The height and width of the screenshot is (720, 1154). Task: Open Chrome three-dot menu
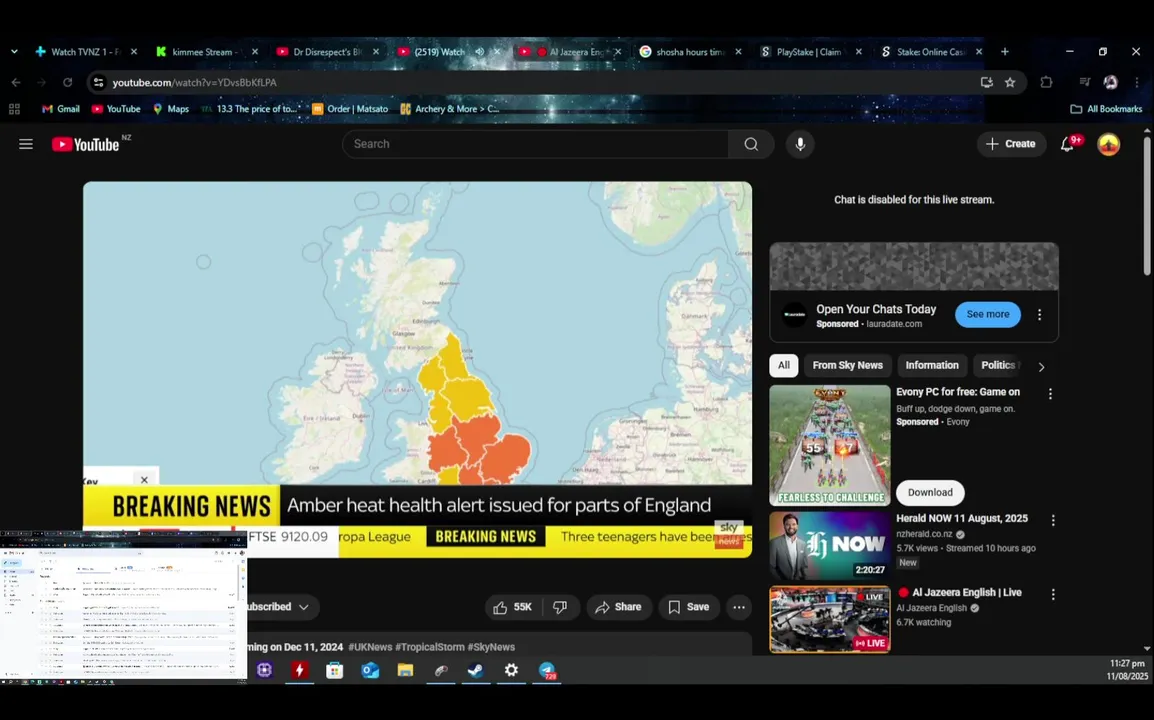point(1137,82)
